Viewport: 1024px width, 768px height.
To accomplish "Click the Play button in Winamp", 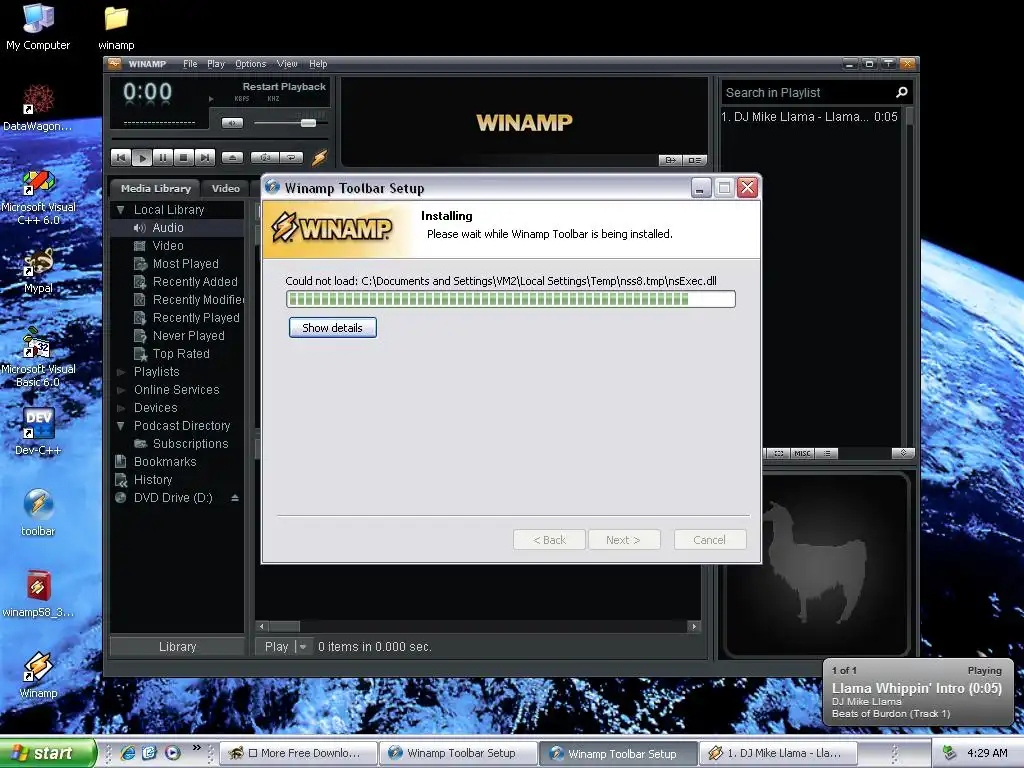I will (142, 157).
